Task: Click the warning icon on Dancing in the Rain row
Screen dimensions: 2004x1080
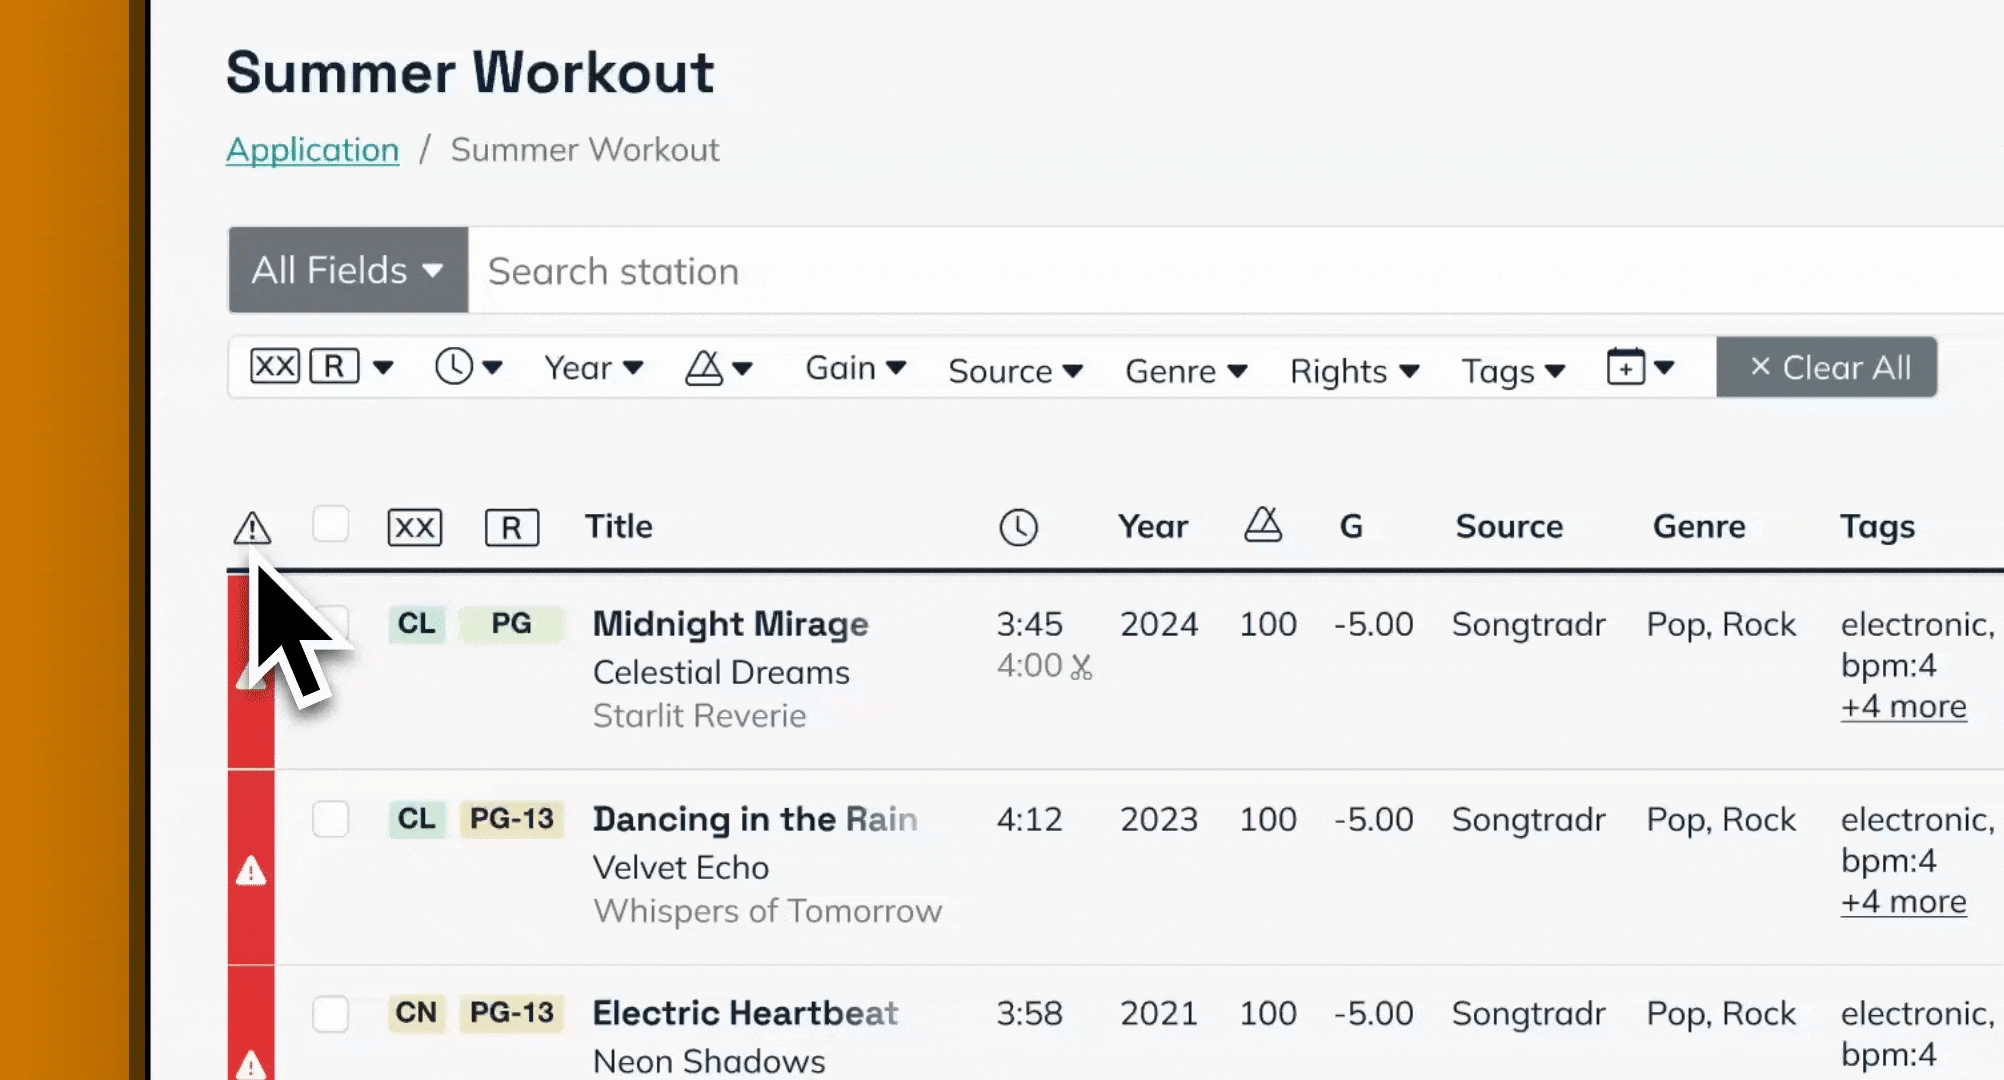Action: (x=251, y=871)
